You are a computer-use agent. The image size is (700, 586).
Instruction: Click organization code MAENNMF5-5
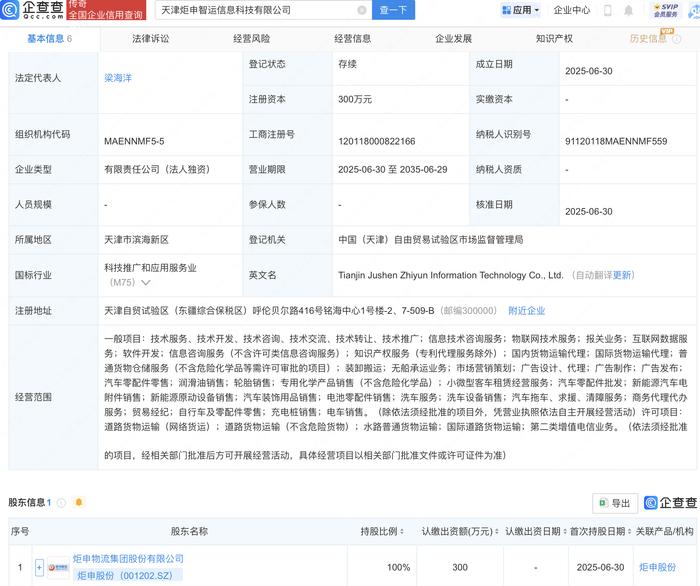[x=134, y=141]
